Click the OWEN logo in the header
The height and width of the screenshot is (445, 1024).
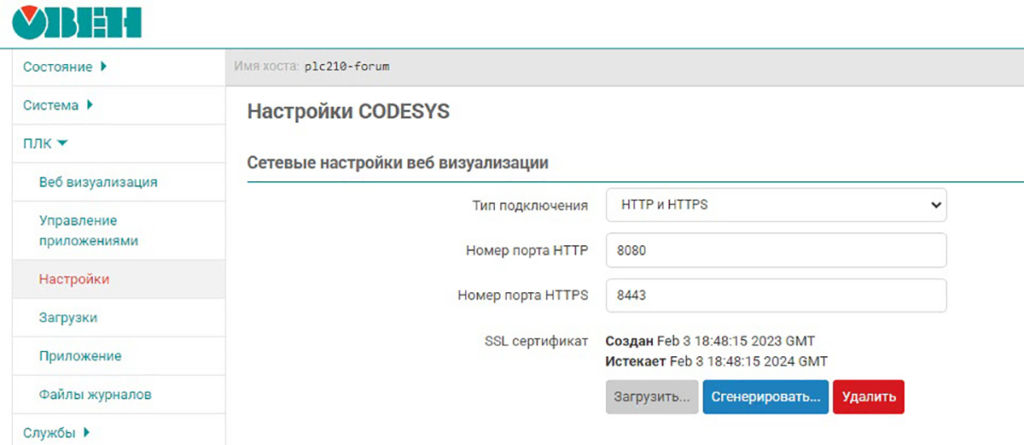coord(77,22)
